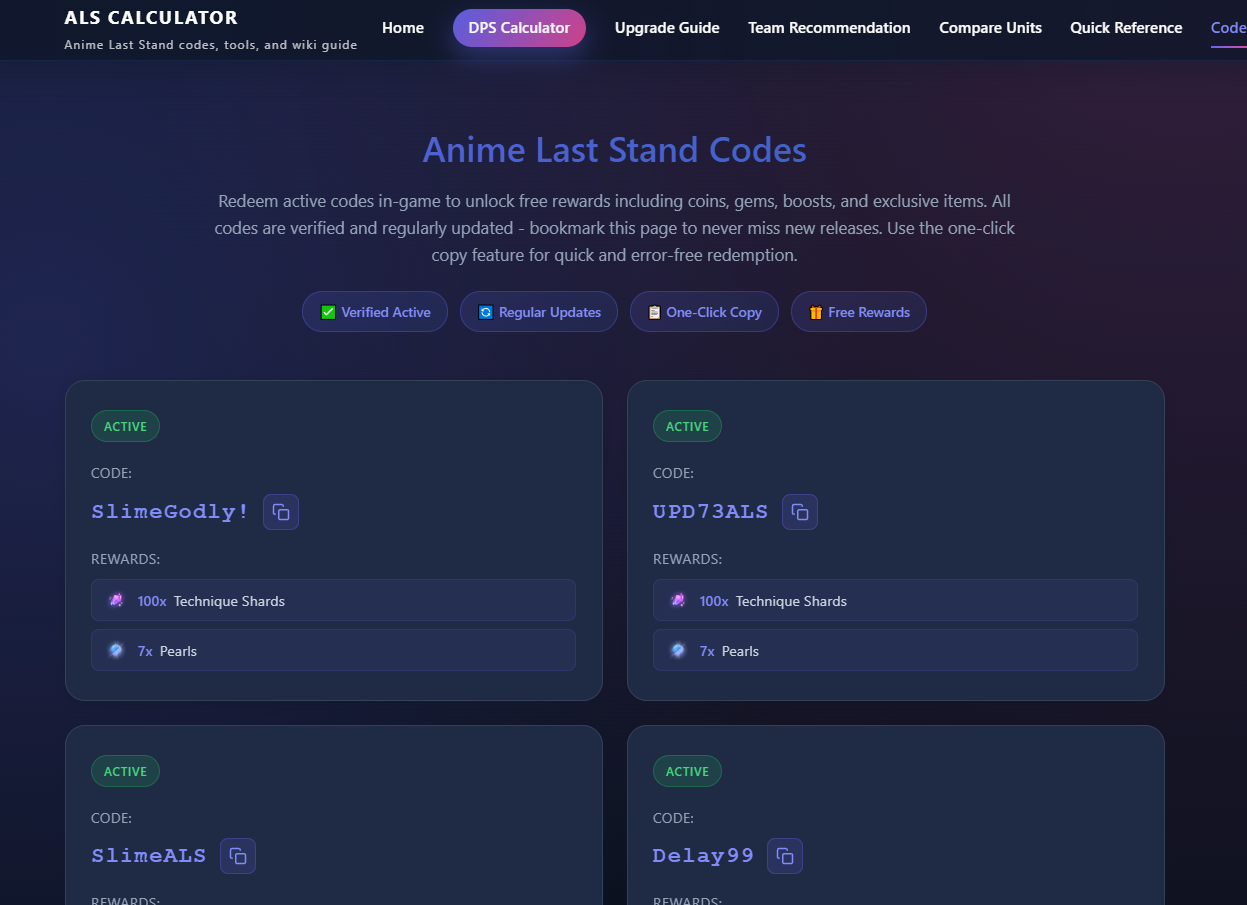The width and height of the screenshot is (1247, 905).
Task: Open the Upgrade Guide page
Action: pyautogui.click(x=666, y=28)
